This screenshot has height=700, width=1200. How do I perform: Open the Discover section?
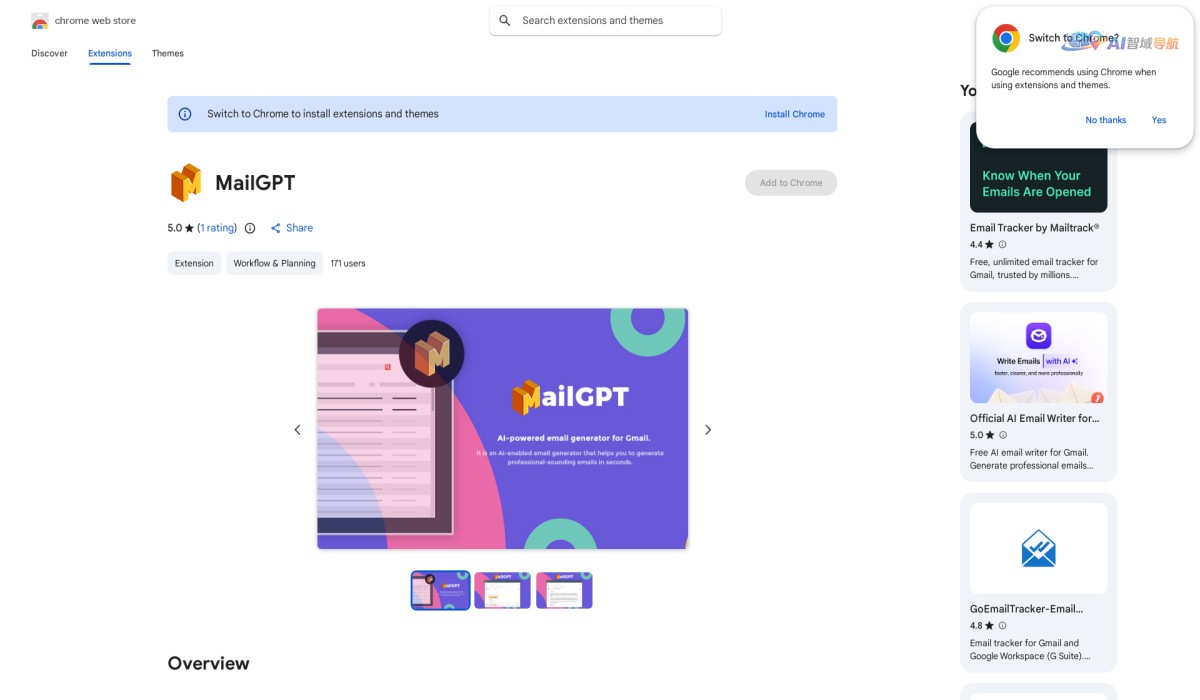click(x=48, y=53)
